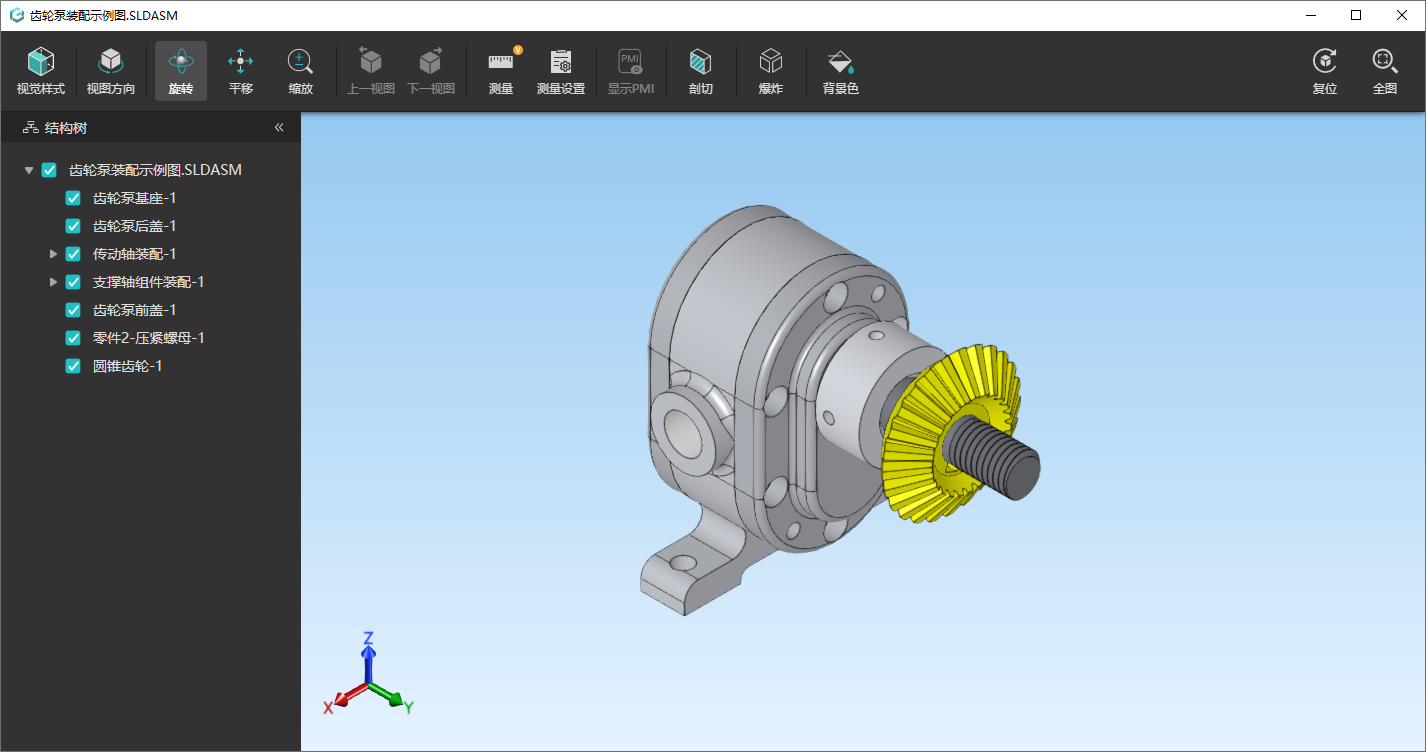Collapse the 结构树 panel with the chevron
The width and height of the screenshot is (1426, 752).
(x=279, y=128)
